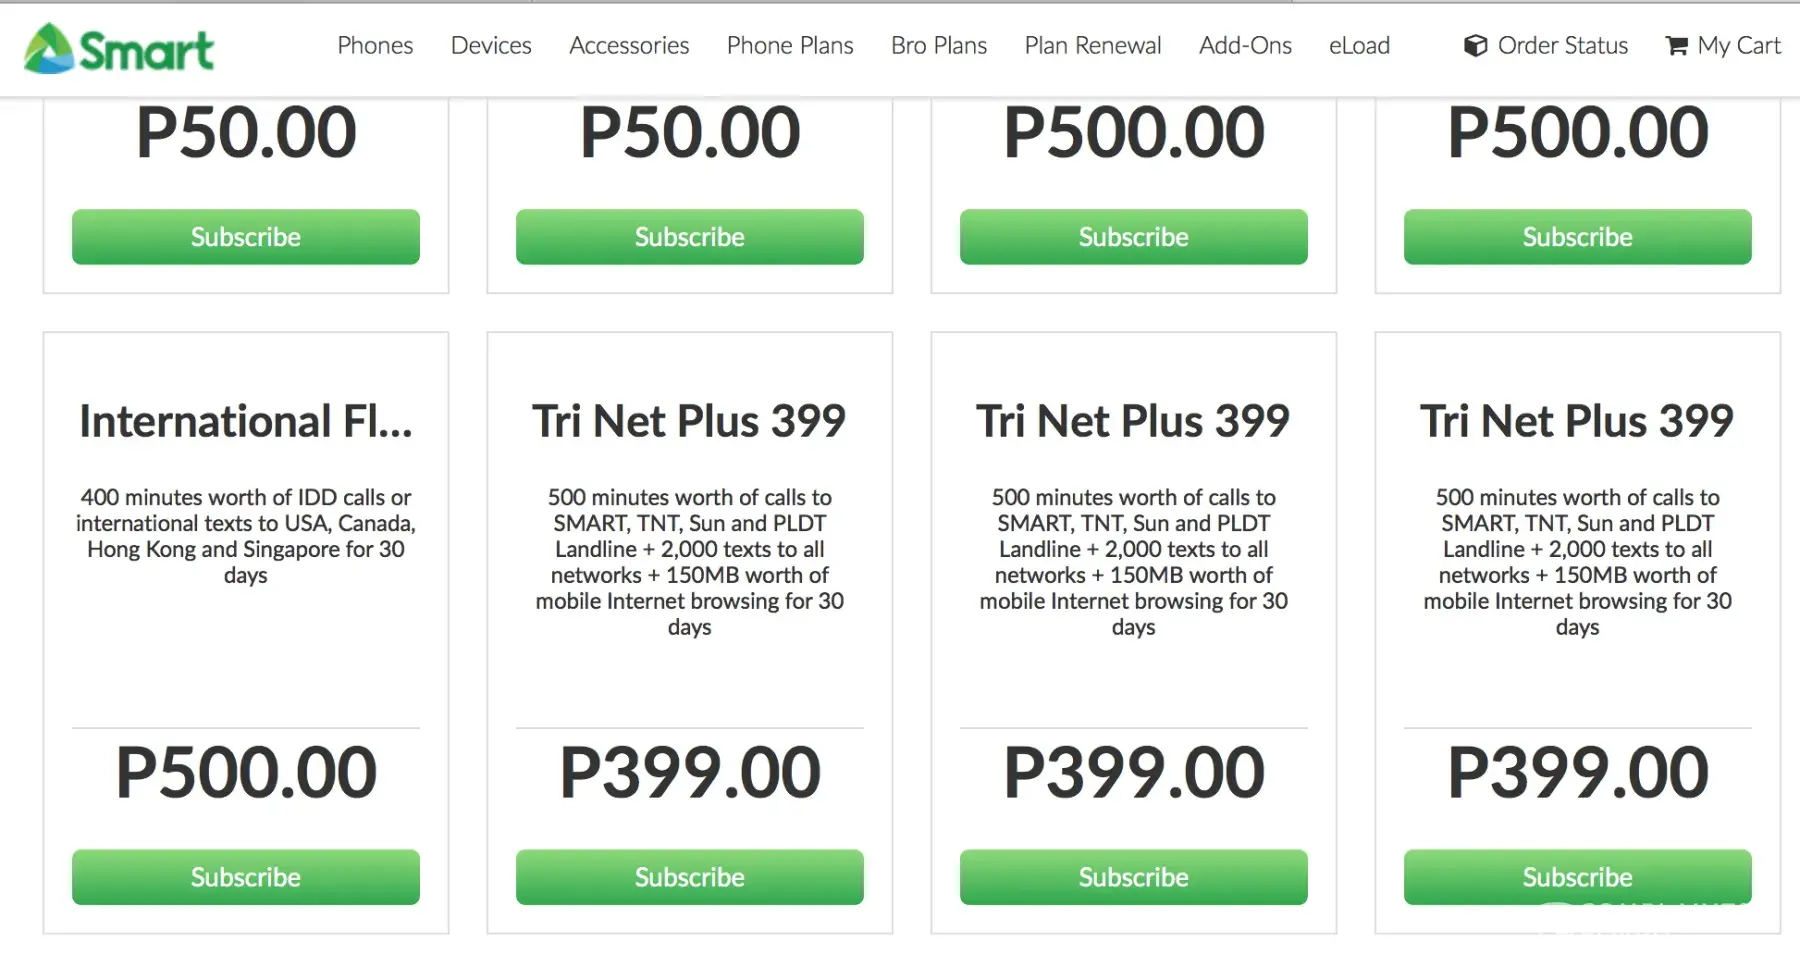
Task: Click the Order Status box icon
Action: [1475, 46]
